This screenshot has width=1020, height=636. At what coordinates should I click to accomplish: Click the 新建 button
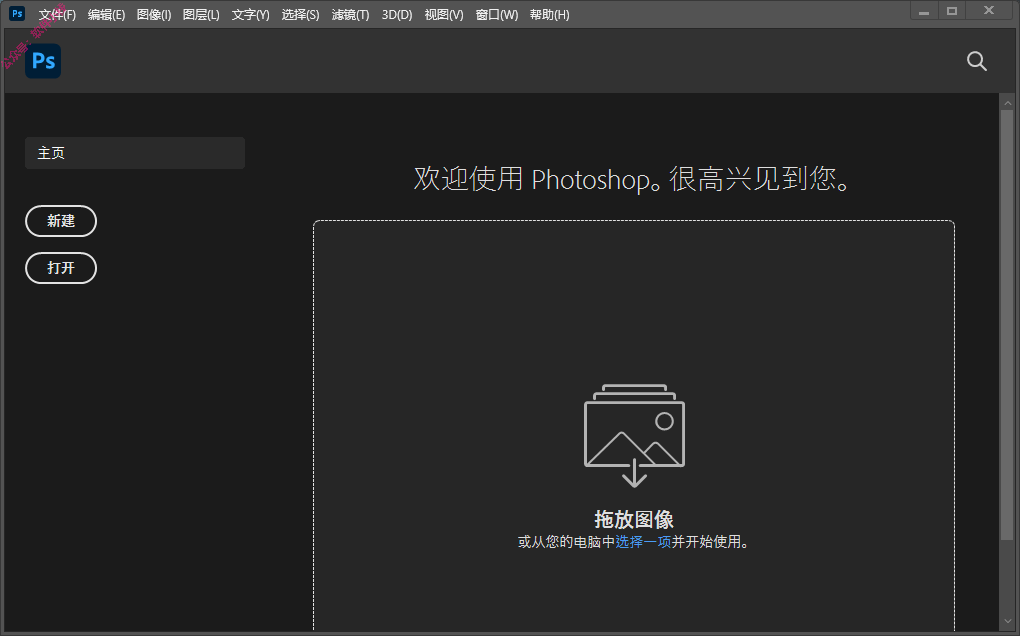(x=61, y=221)
